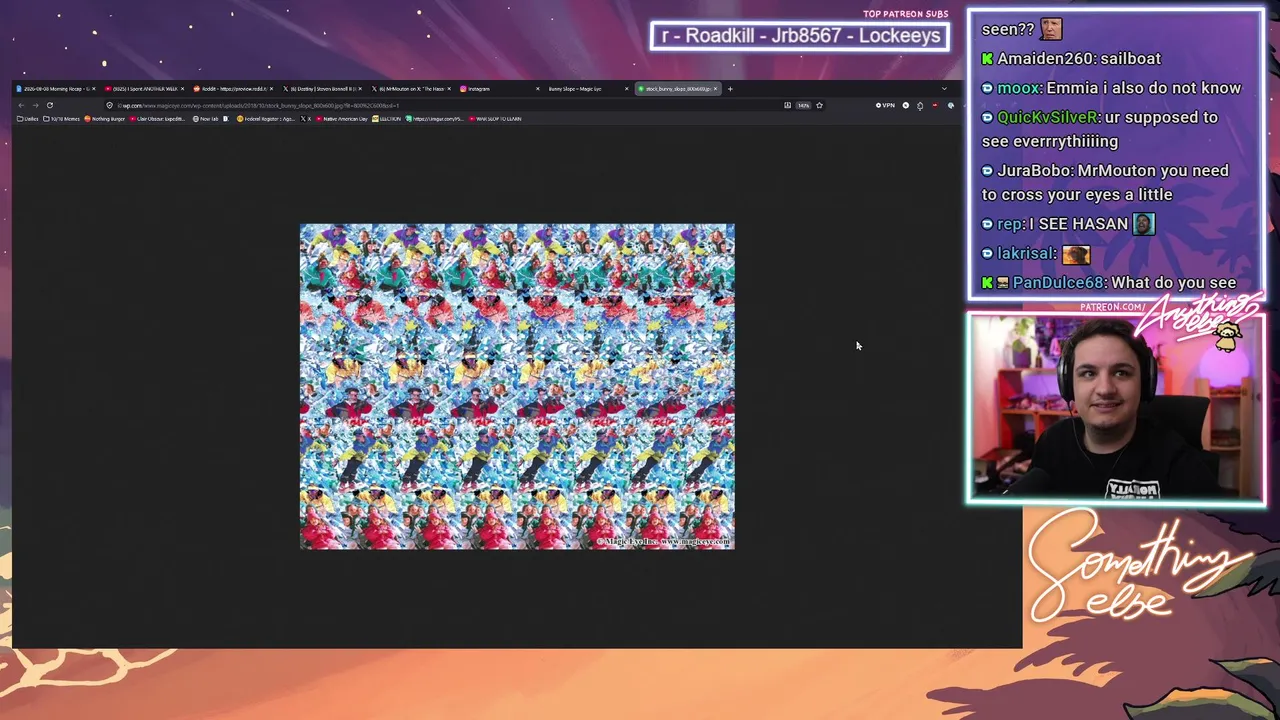Open the Native American Day bookmark
The image size is (1280, 720).
click(342, 119)
